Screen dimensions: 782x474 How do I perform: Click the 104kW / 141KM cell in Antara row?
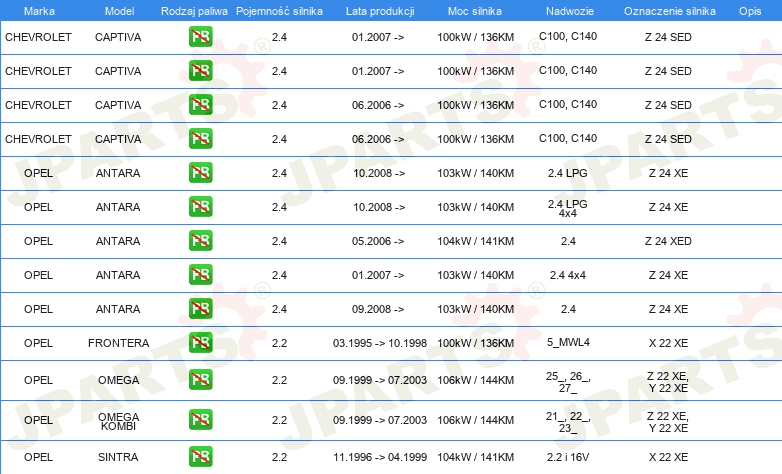(476, 241)
